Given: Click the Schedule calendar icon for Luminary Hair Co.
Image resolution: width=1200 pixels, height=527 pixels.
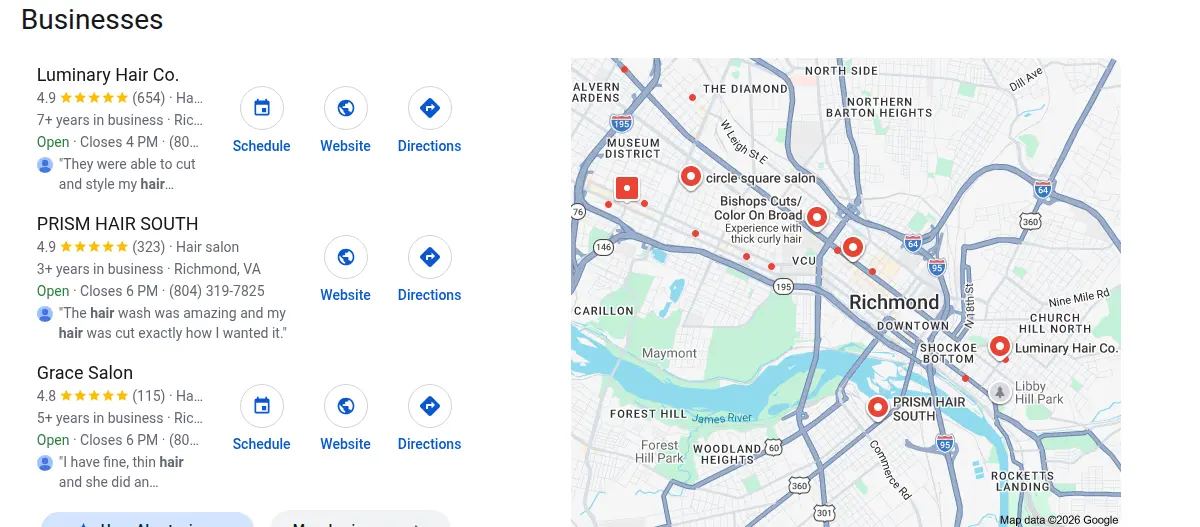Looking at the screenshot, I should point(262,108).
